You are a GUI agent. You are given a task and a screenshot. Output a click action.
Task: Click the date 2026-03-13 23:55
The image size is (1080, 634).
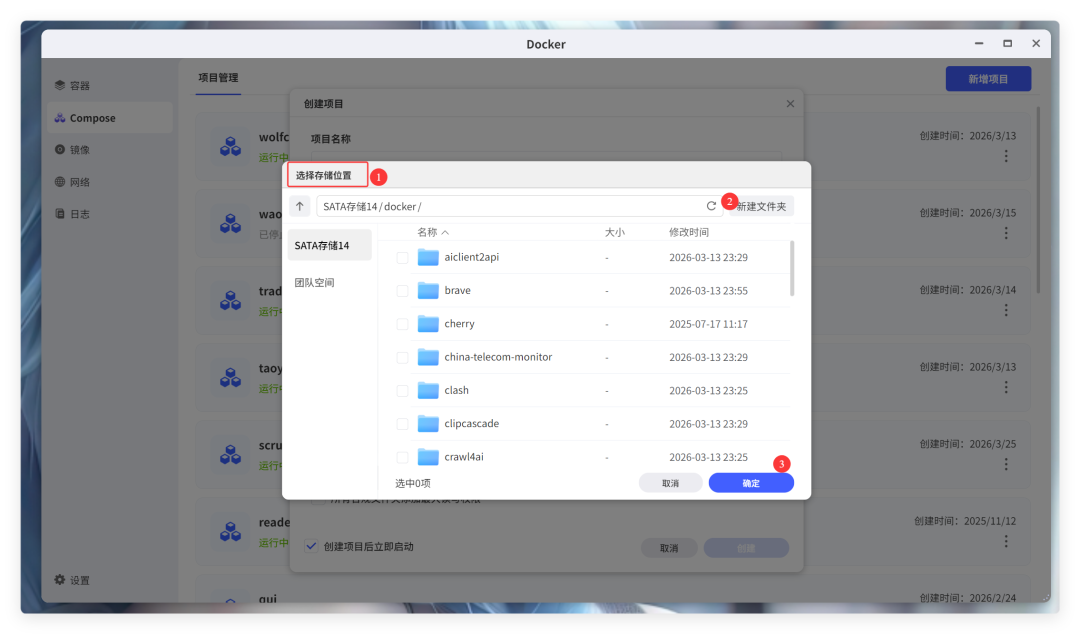tap(708, 291)
